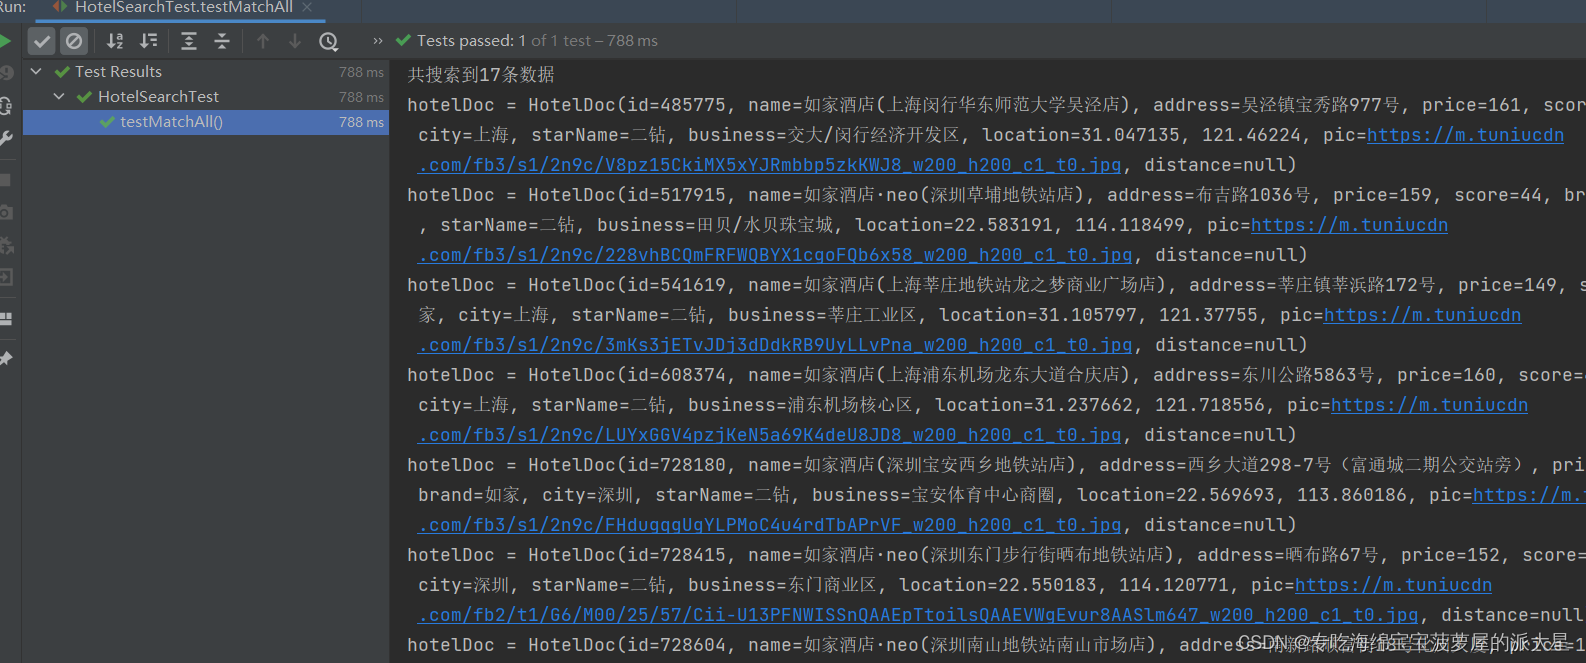Open the test history clock icon
The image size is (1586, 663).
click(328, 41)
